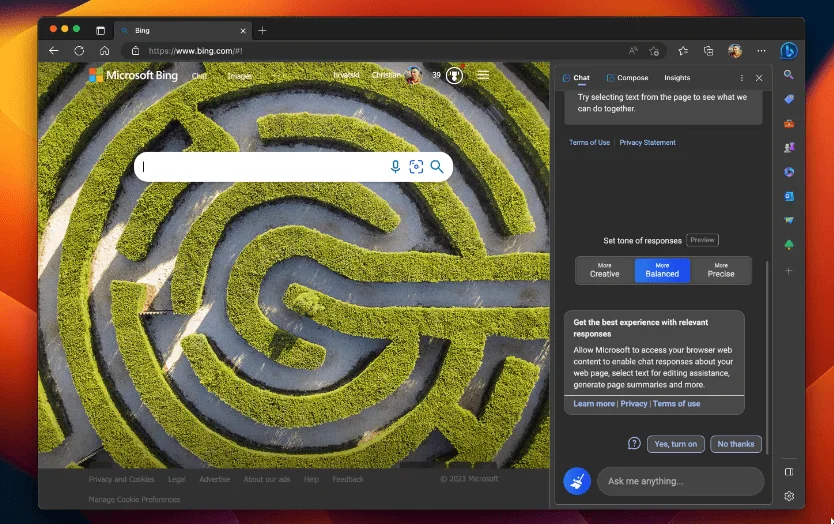Screen dimensions: 834x524
Task: Add this page to favorites
Action: 654,51
